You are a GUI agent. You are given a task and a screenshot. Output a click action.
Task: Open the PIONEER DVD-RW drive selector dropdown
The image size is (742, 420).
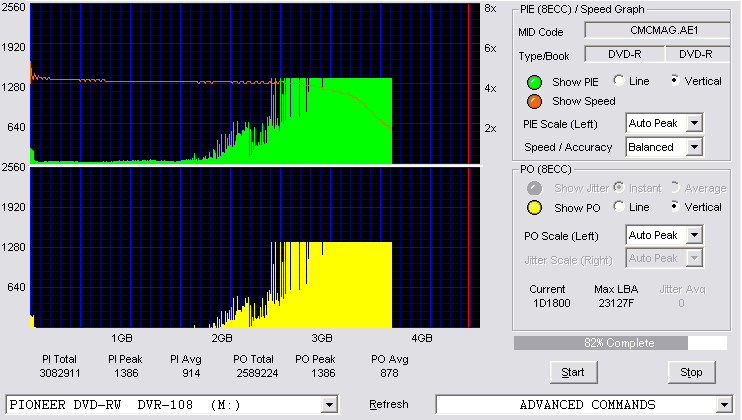[329, 405]
